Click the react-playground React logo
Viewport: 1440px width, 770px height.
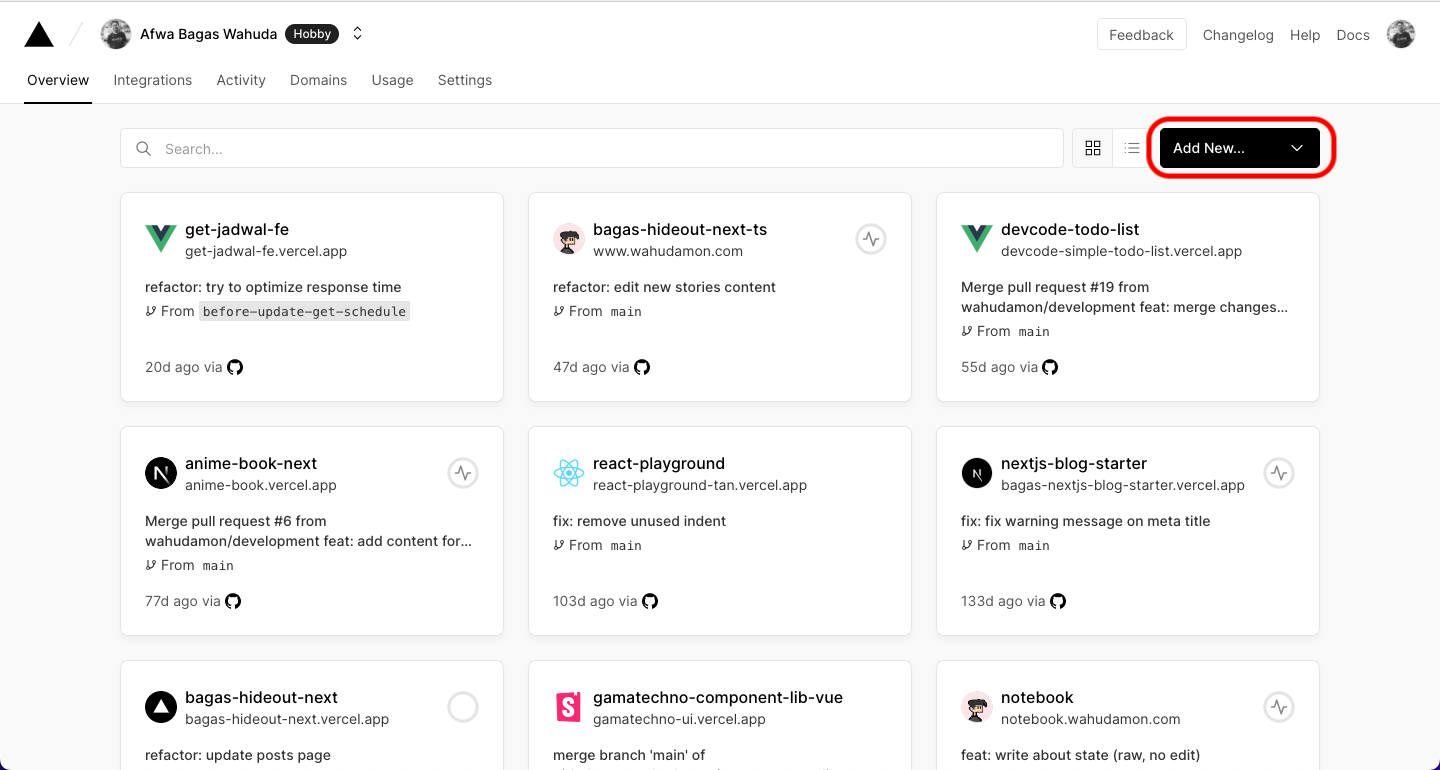(x=569, y=473)
